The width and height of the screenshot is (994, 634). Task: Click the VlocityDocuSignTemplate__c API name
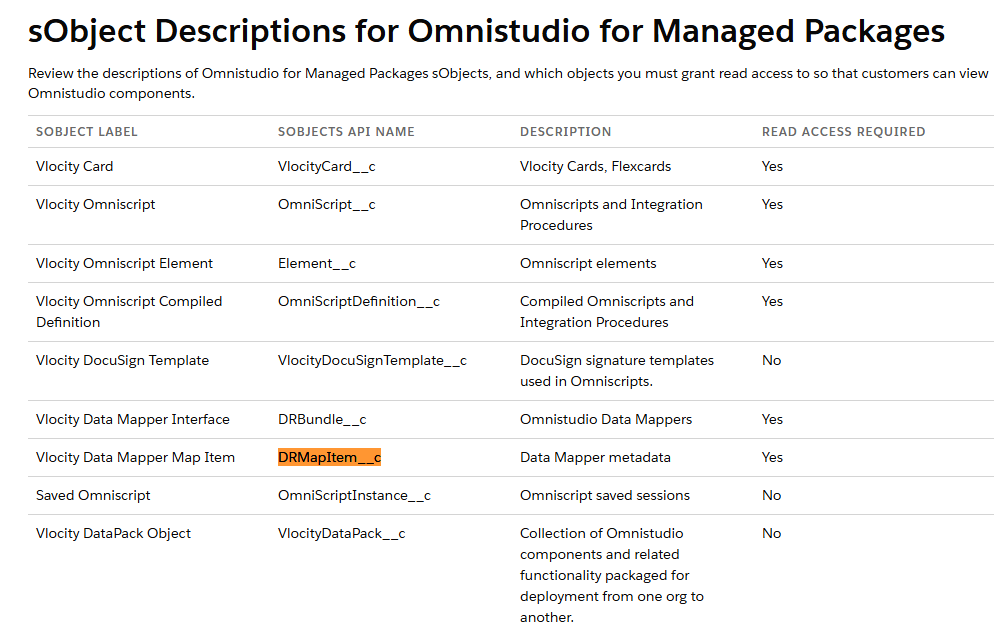point(372,360)
